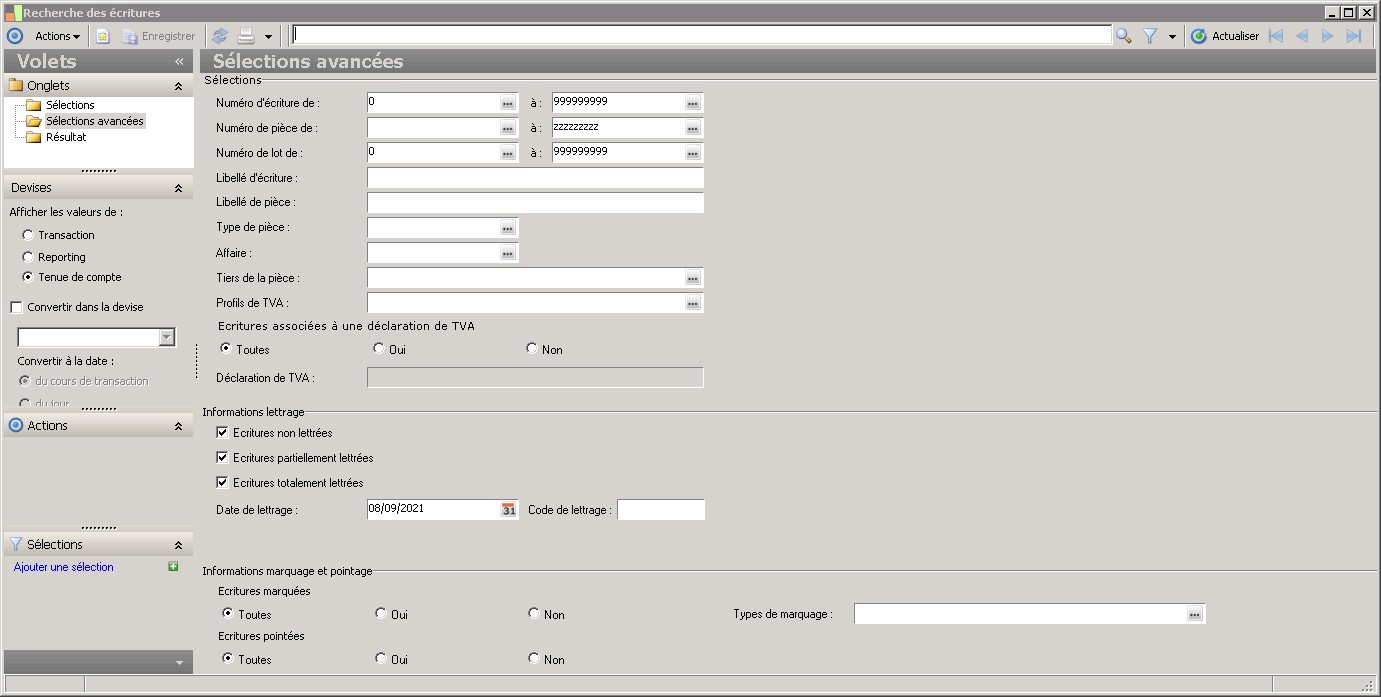Click the printer icon in toolbar

246,36
